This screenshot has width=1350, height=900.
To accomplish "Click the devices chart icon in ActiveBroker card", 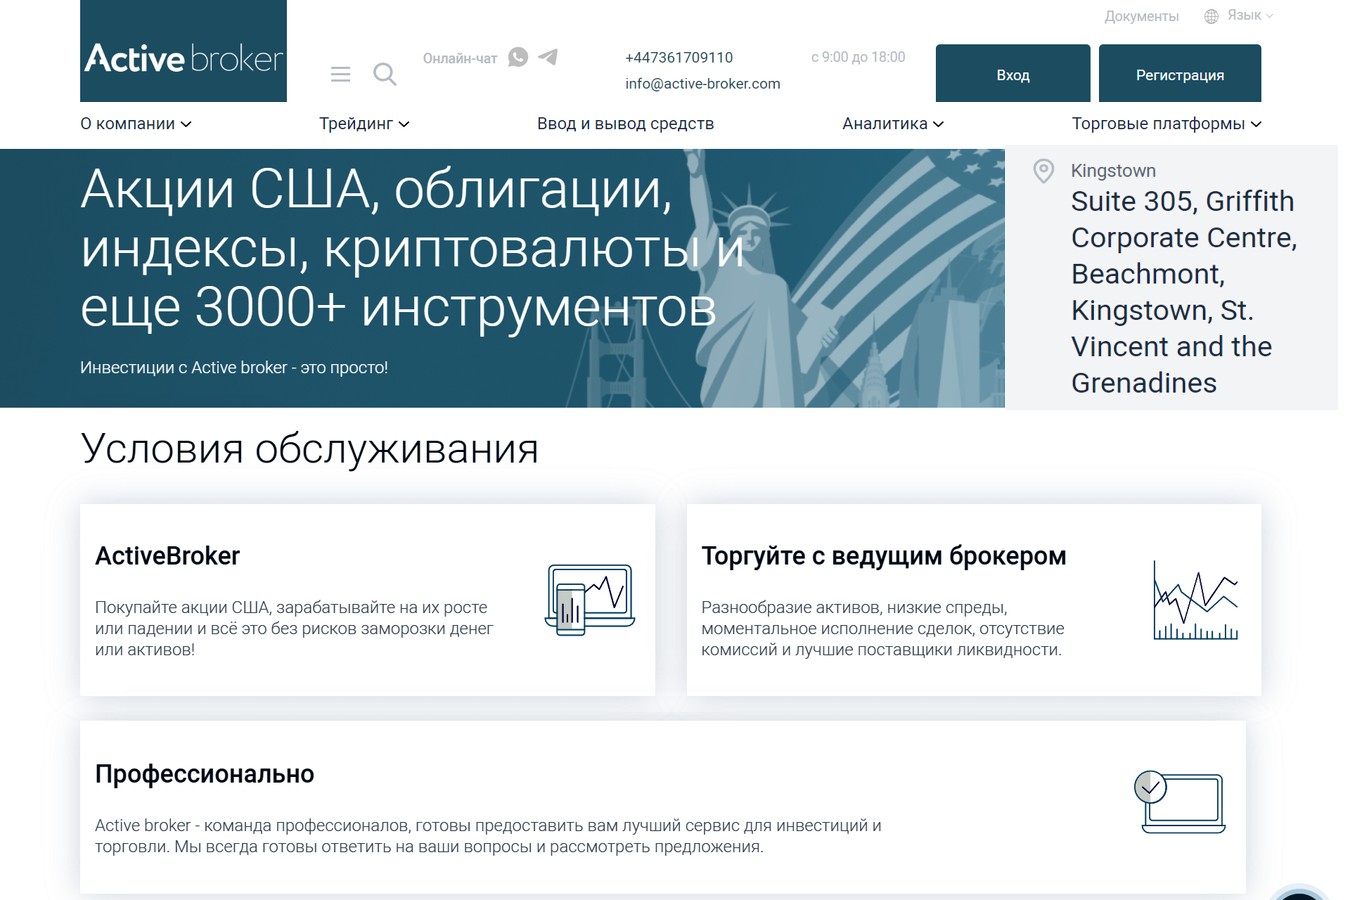I will click(590, 600).
